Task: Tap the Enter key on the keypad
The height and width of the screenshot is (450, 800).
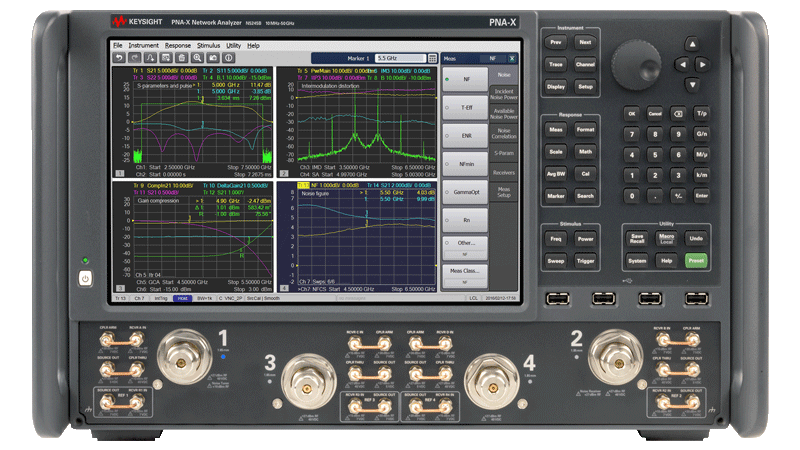Action: click(x=702, y=196)
